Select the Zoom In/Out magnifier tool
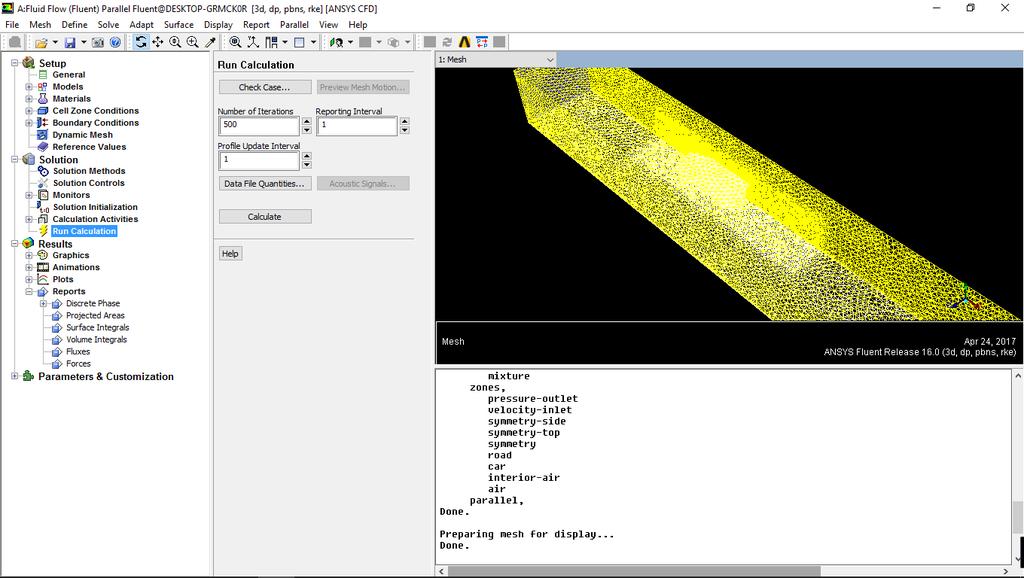Screen dimensions: 1024x578 (175, 42)
